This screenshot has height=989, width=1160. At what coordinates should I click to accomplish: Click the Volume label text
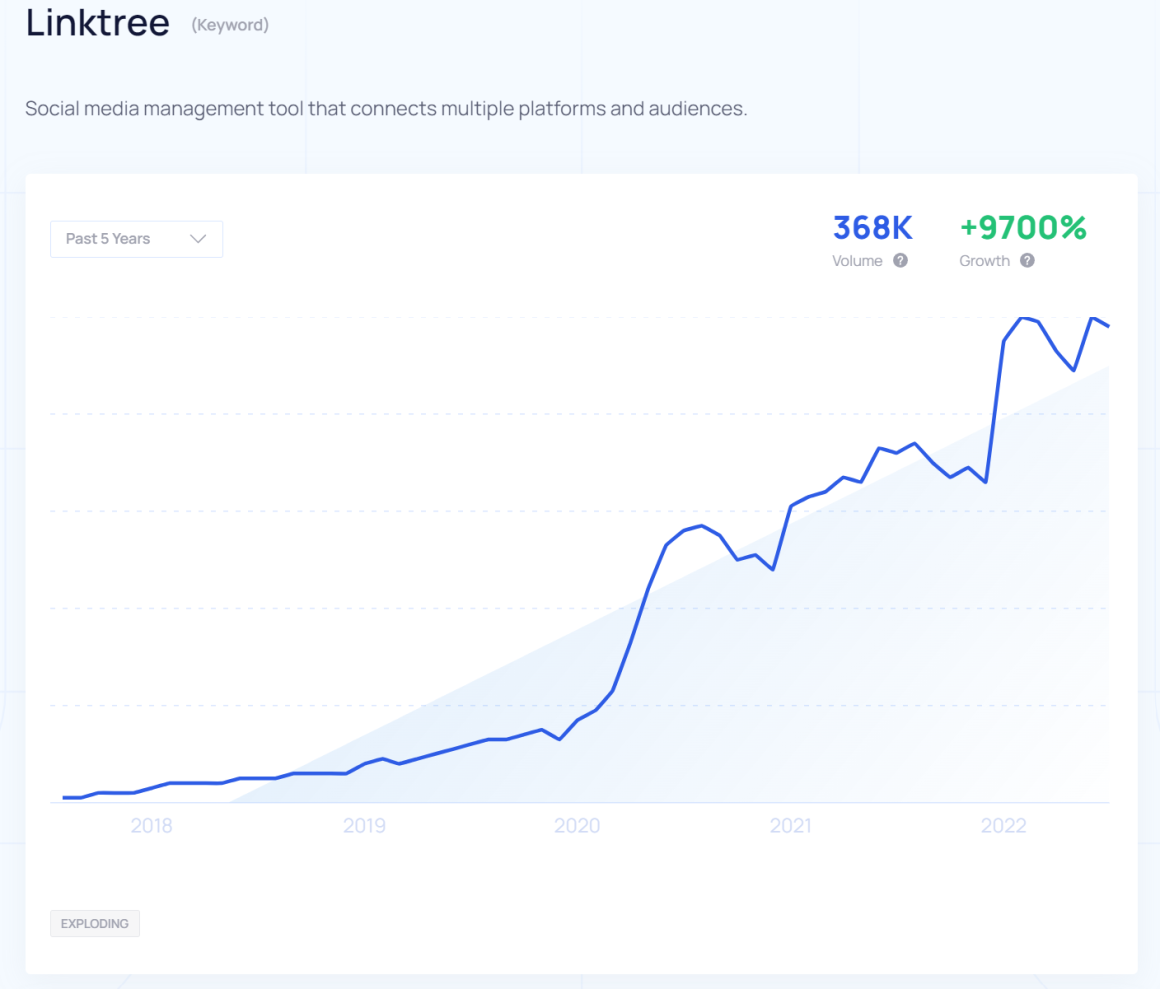[857, 261]
